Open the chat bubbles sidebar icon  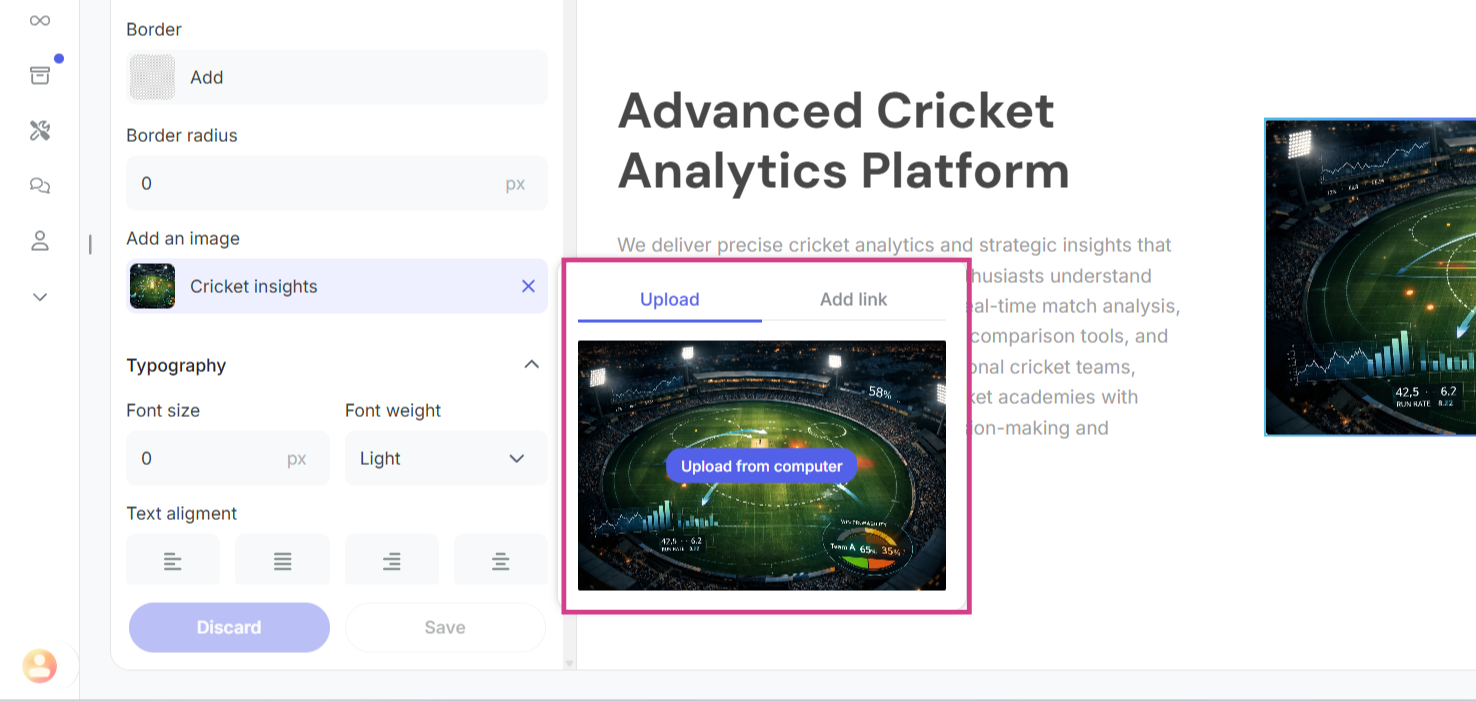point(40,186)
